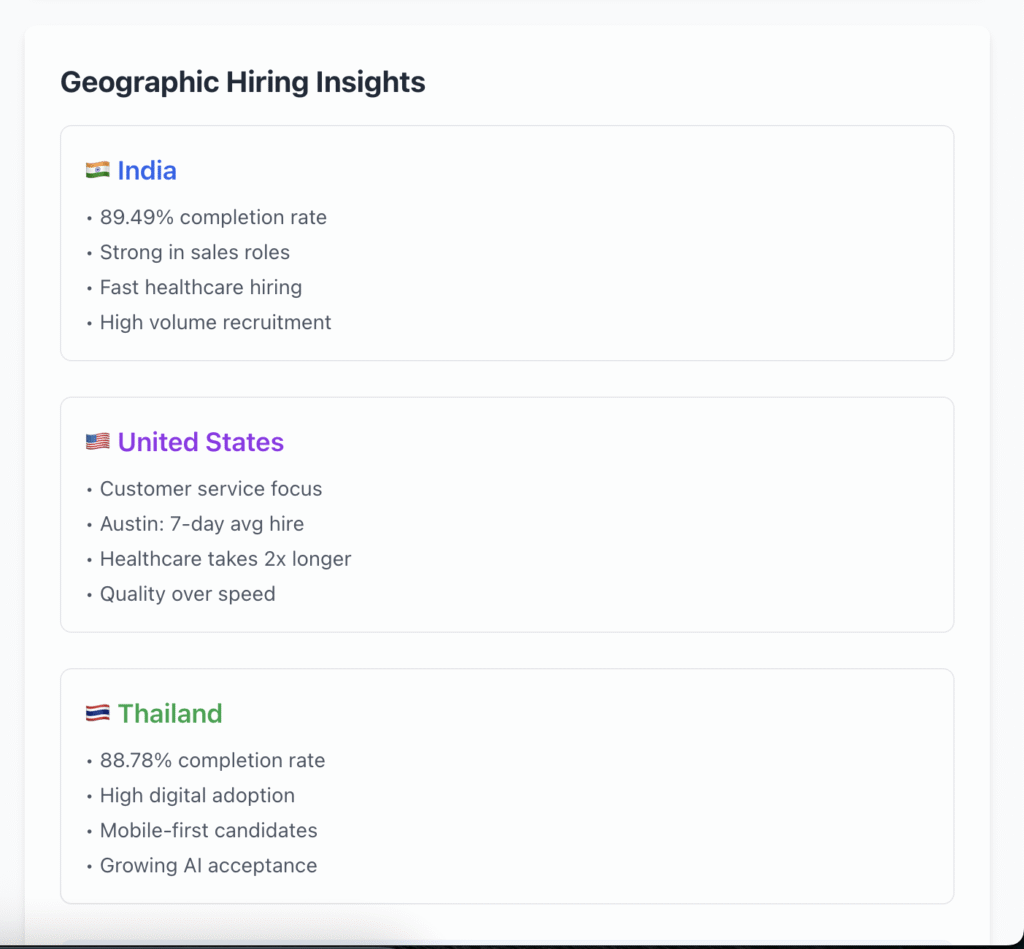Click the Thailand flag icon
The width and height of the screenshot is (1024, 949).
click(97, 714)
